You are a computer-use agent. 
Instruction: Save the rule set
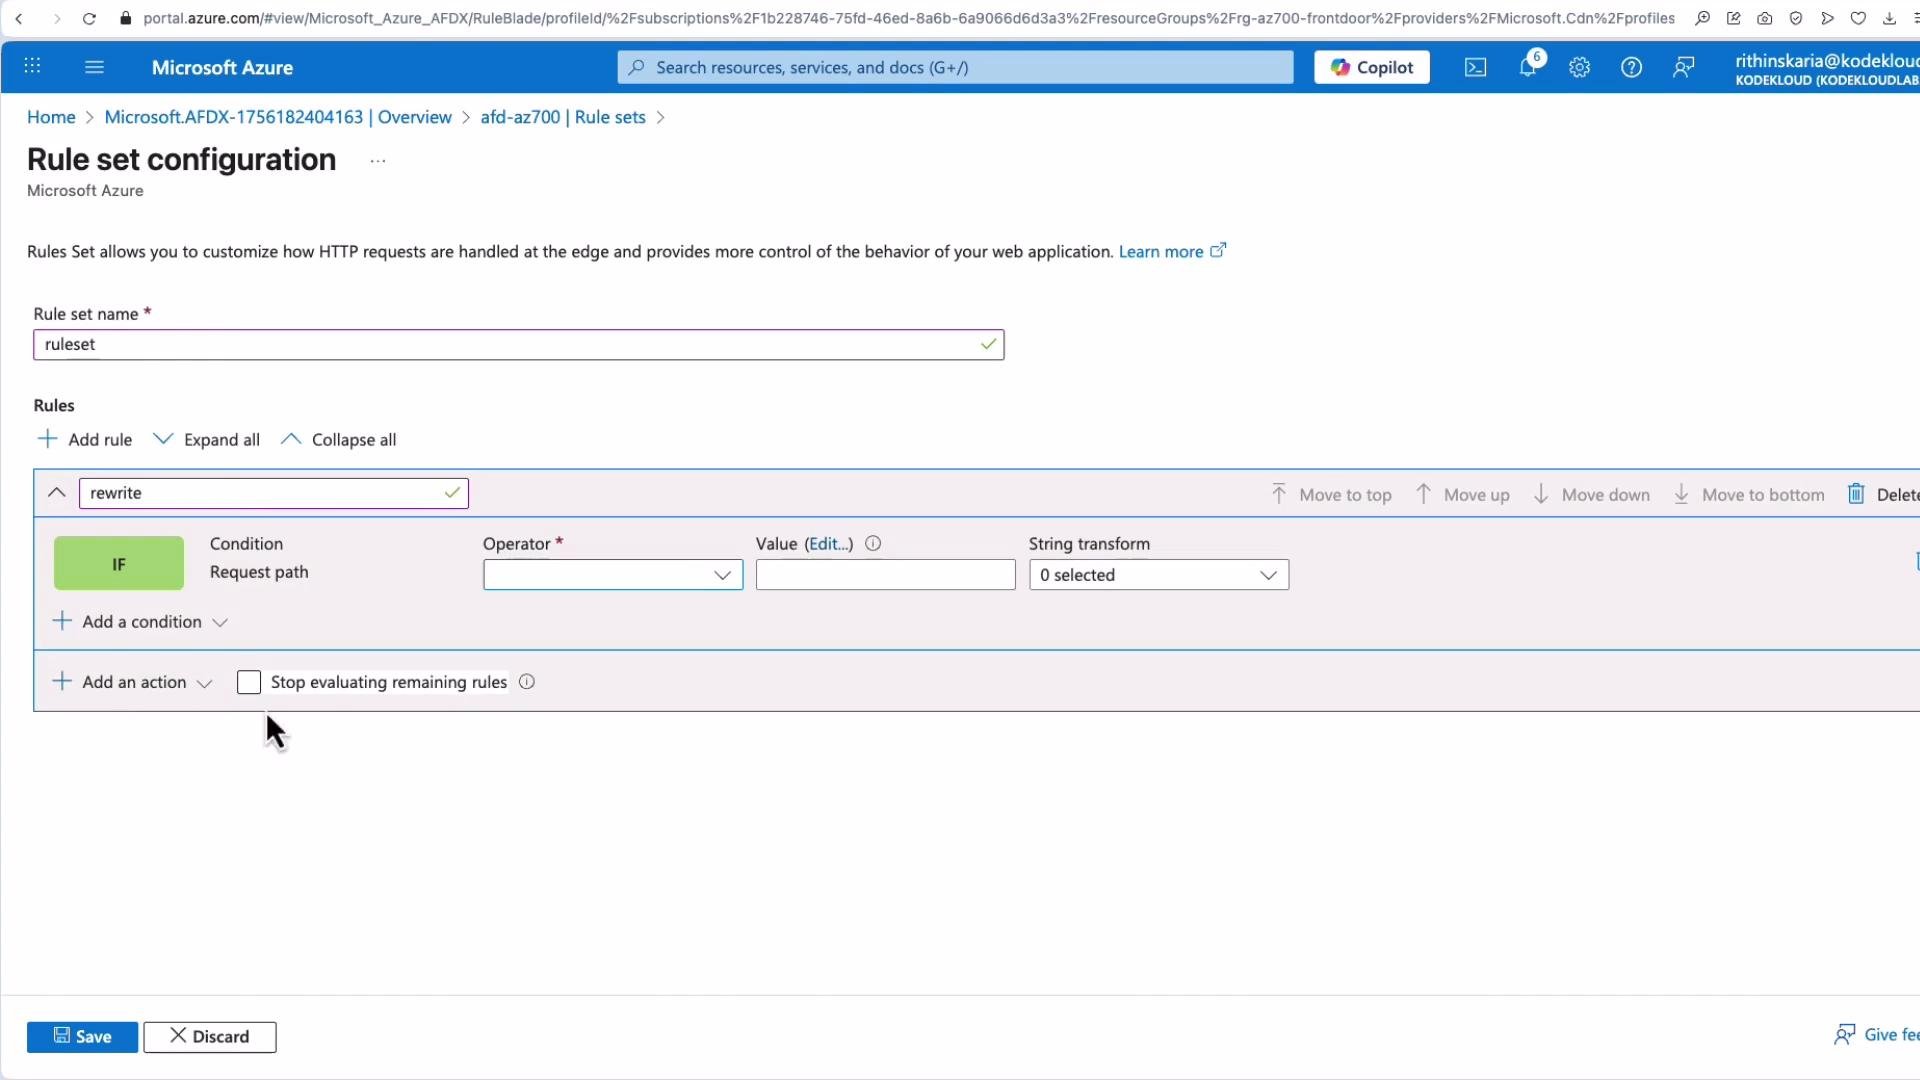[x=82, y=1037]
